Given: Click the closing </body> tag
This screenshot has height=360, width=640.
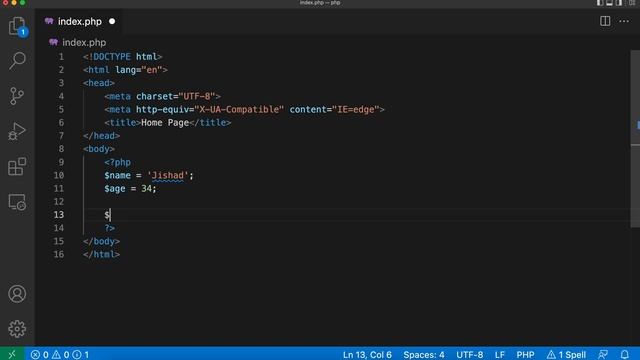Looking at the screenshot, I should point(101,241).
